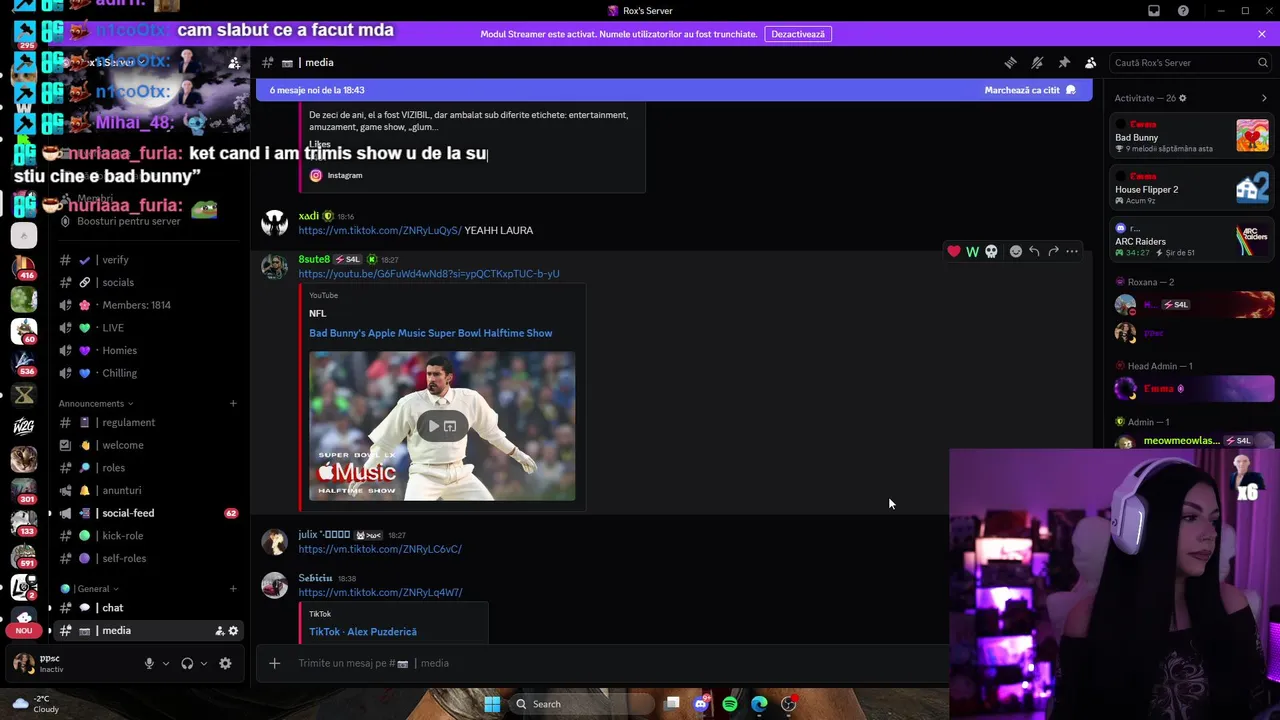This screenshot has width=1280, height=720.
Task: Open user settings gear
Action: tap(225, 663)
